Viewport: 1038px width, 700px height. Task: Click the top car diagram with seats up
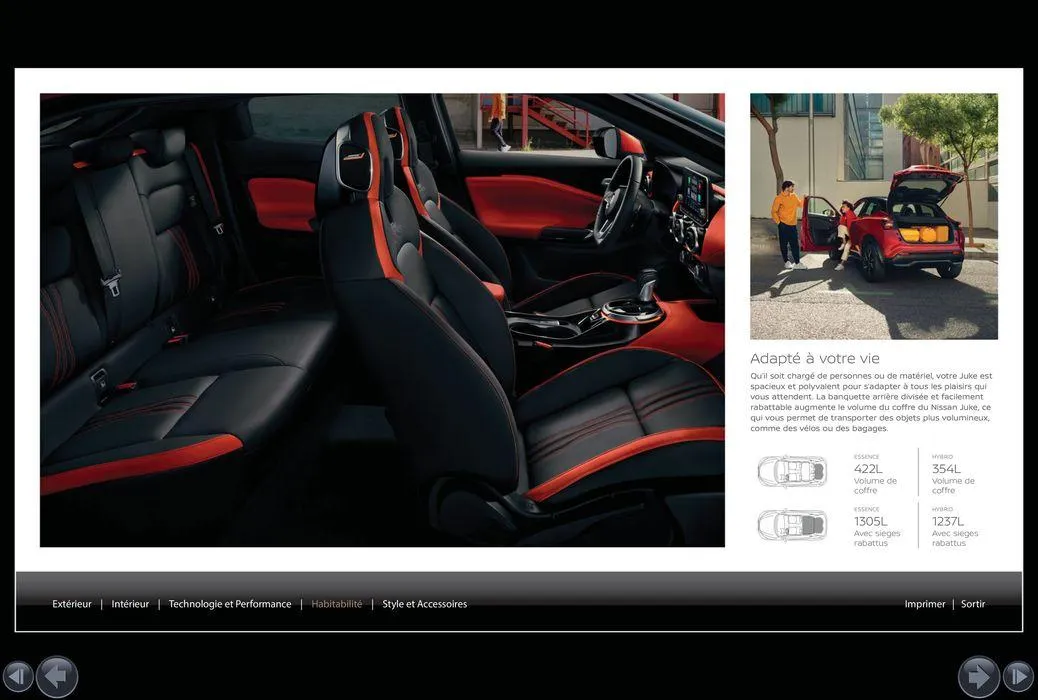[x=792, y=471]
